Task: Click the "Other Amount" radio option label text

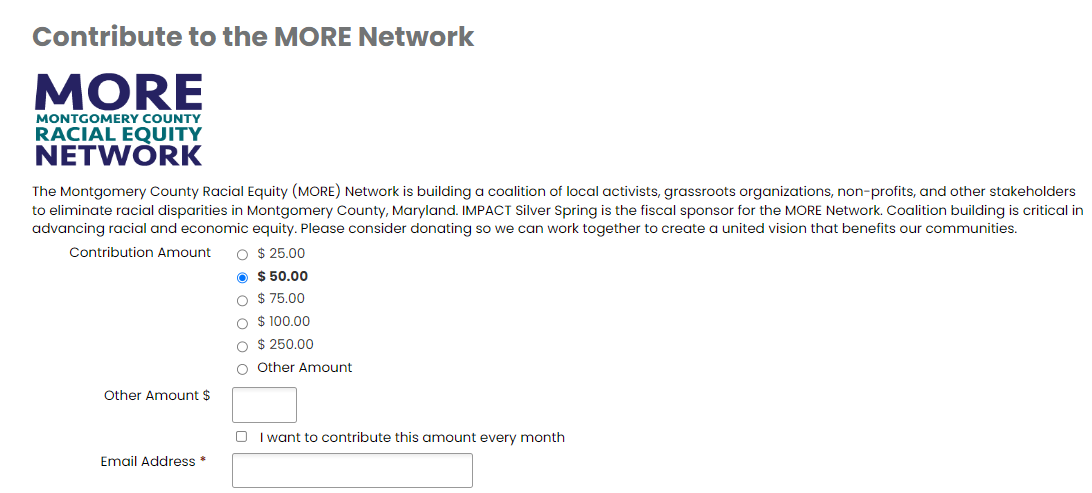Action: [304, 368]
